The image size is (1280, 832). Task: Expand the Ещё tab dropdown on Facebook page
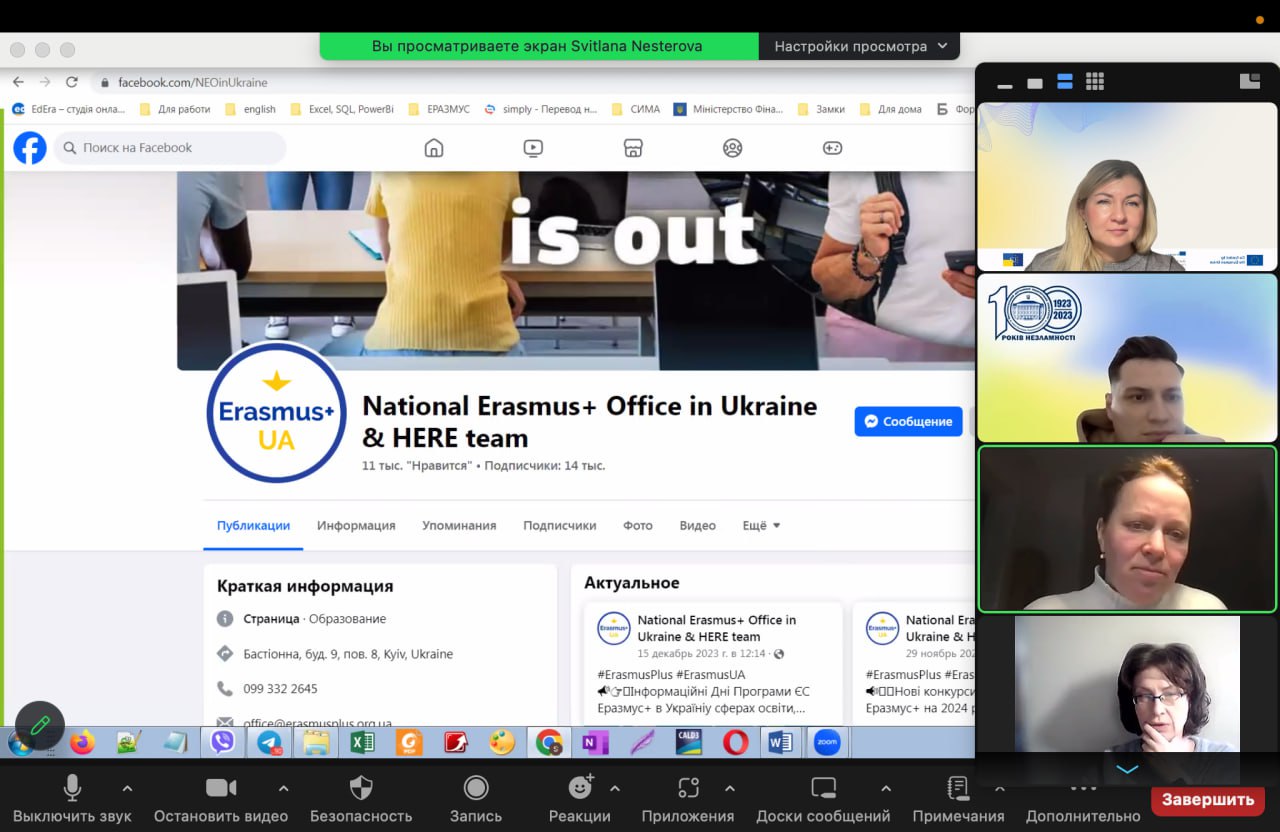(761, 525)
